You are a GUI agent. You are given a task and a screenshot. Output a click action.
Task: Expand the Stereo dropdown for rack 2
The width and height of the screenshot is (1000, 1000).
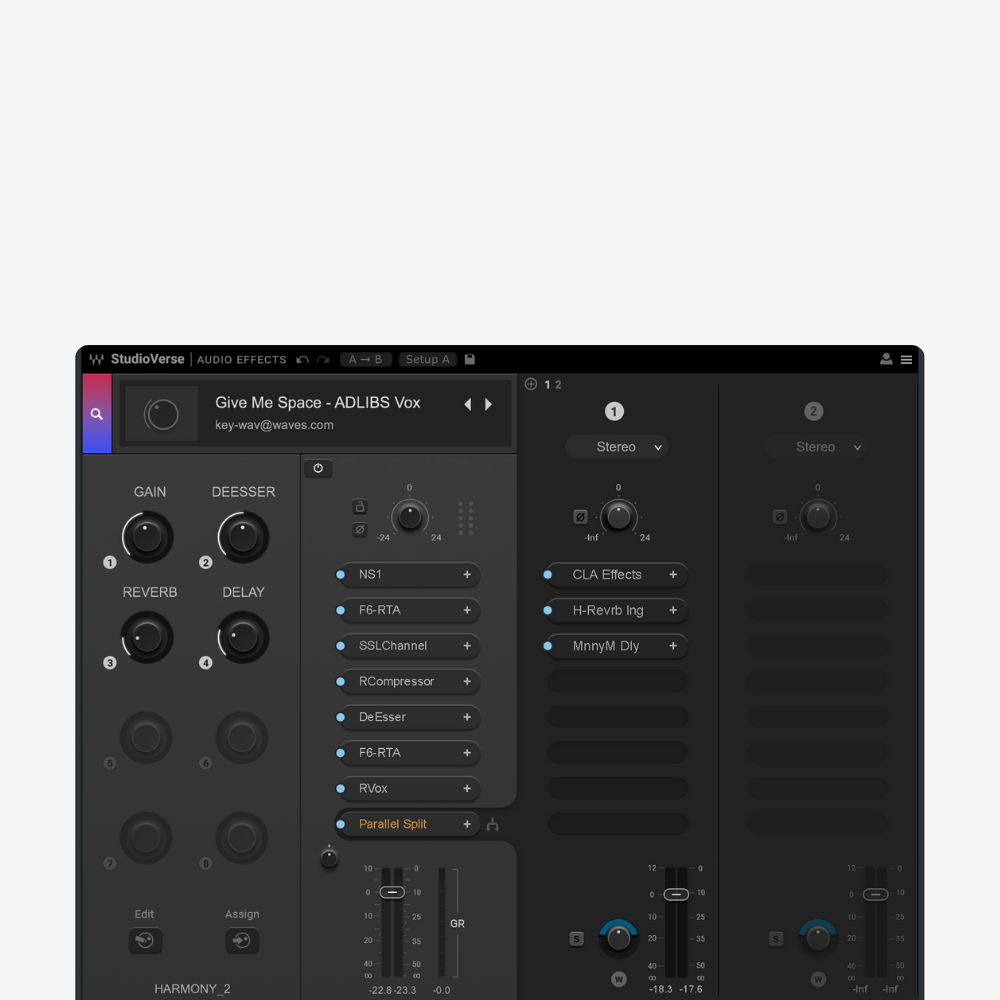tap(815, 447)
